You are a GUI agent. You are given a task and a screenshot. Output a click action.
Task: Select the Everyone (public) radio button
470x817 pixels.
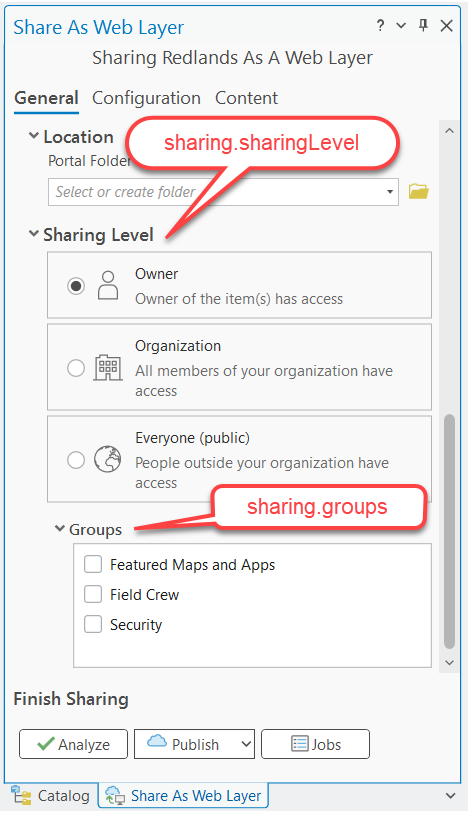(76, 460)
